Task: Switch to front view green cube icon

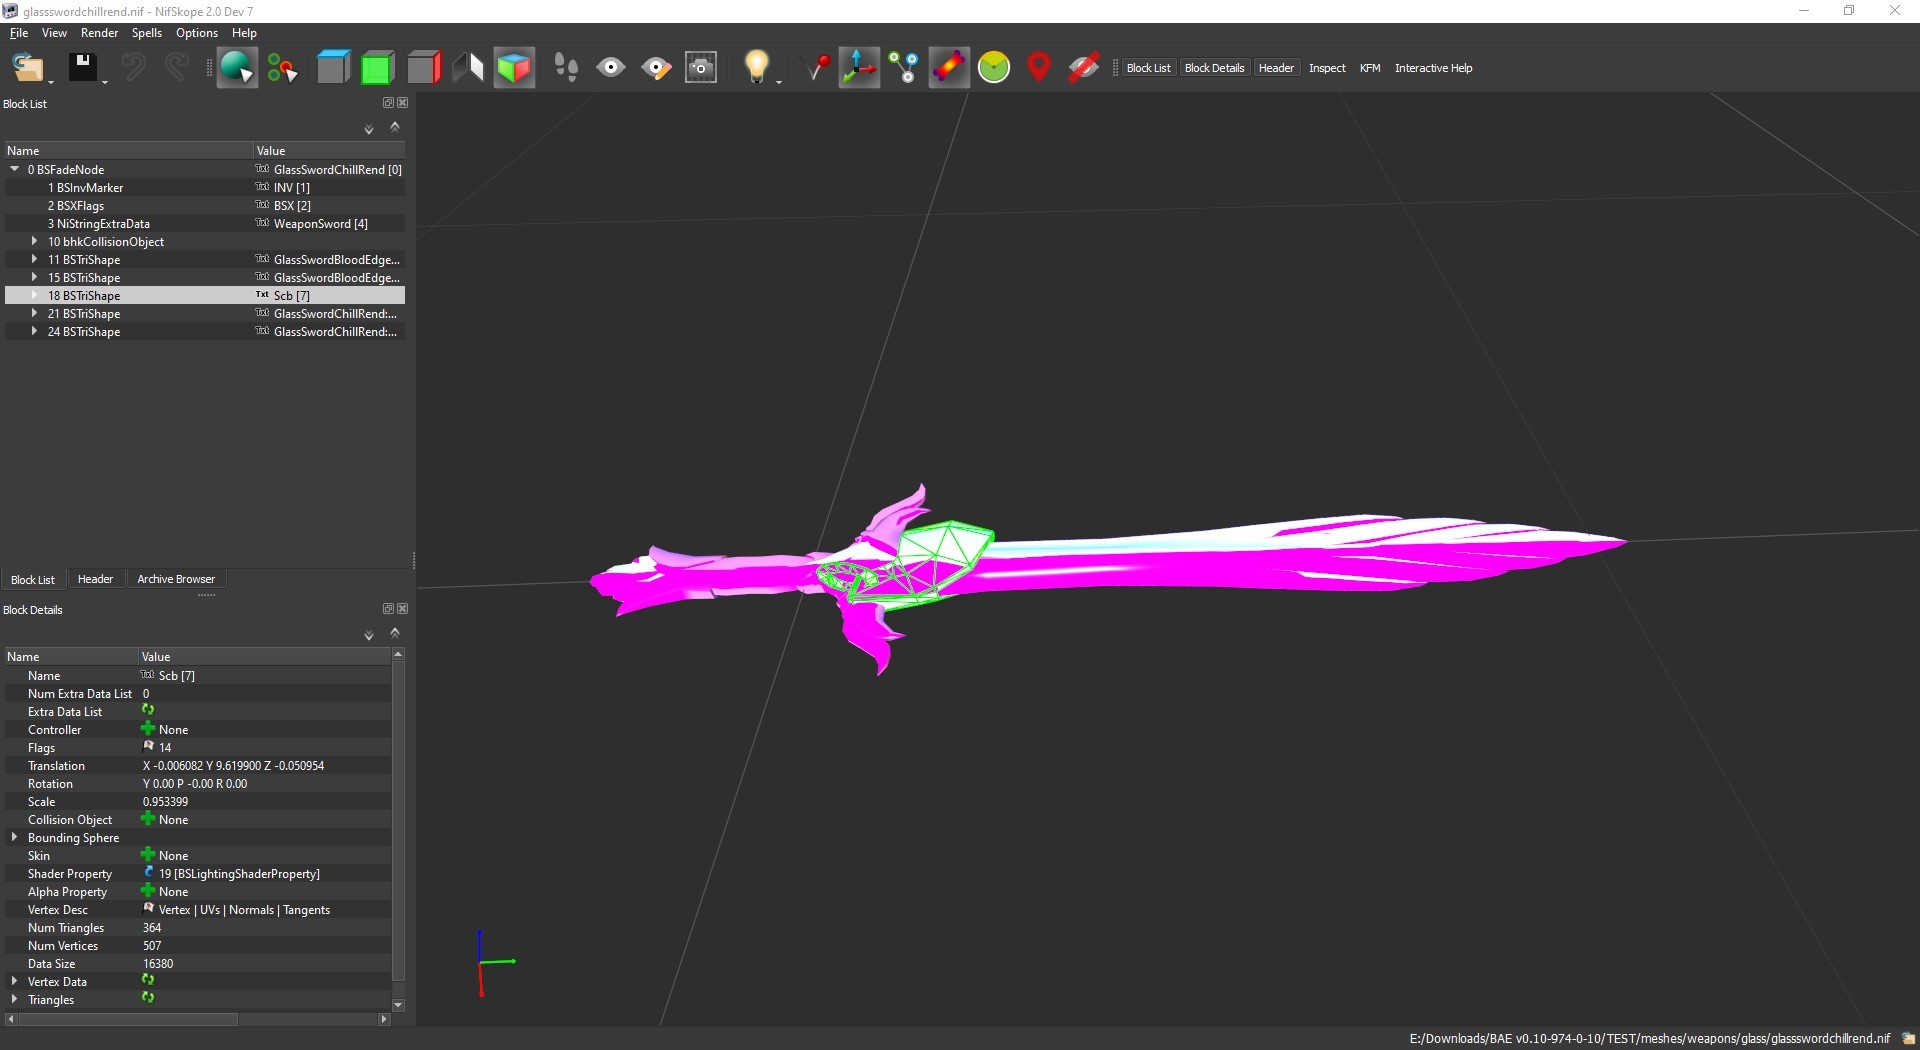Action: (x=378, y=68)
